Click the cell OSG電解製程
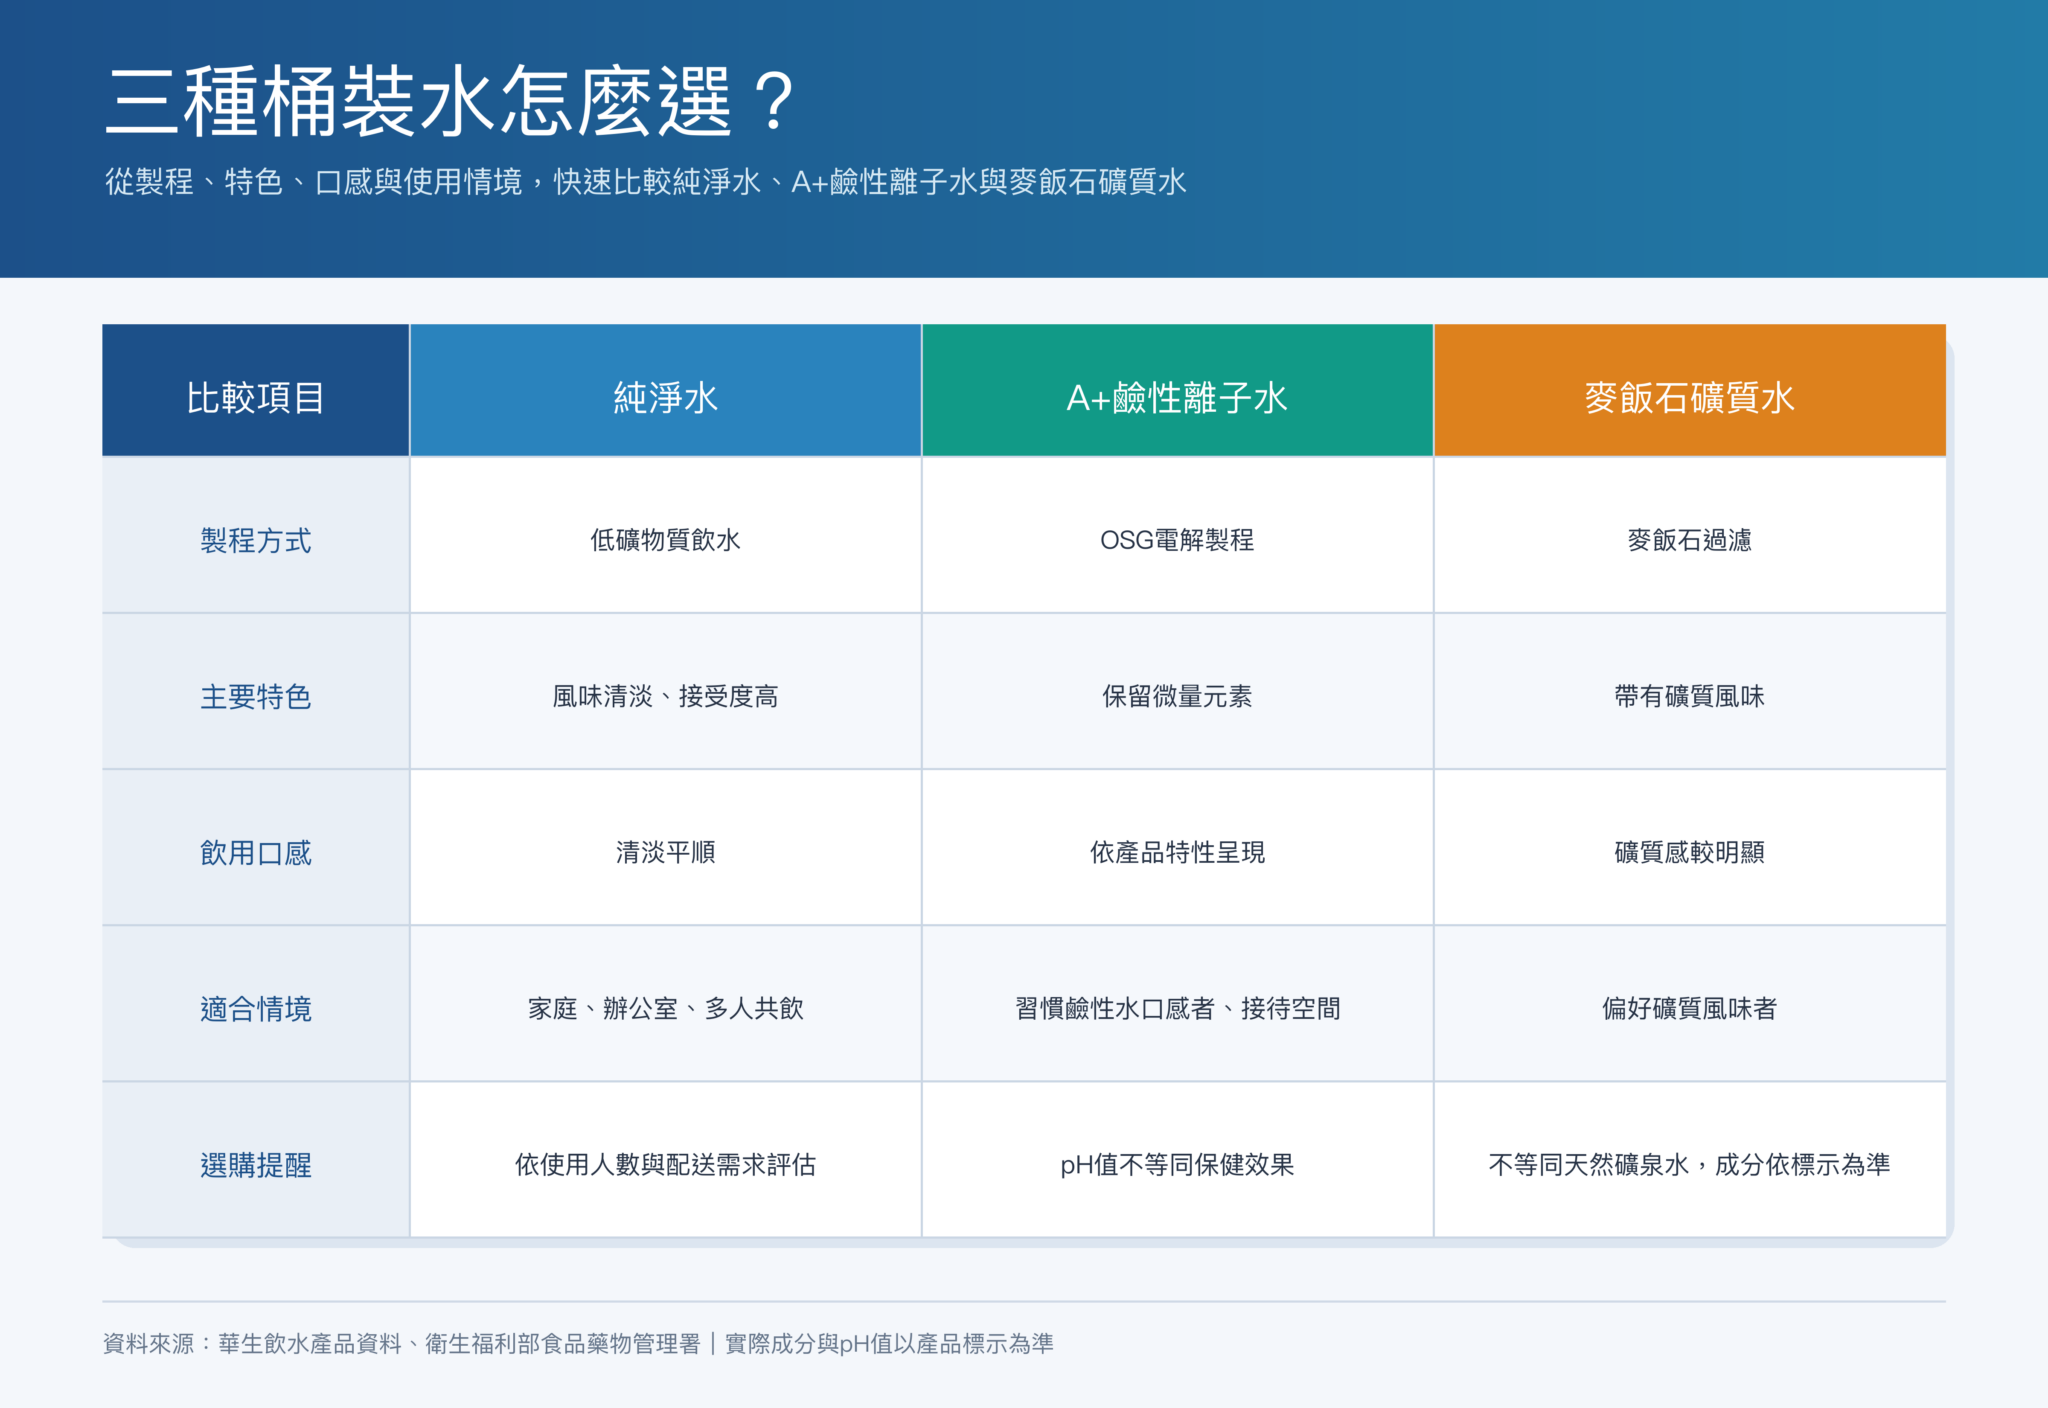2048x1408 pixels. (x=1178, y=535)
